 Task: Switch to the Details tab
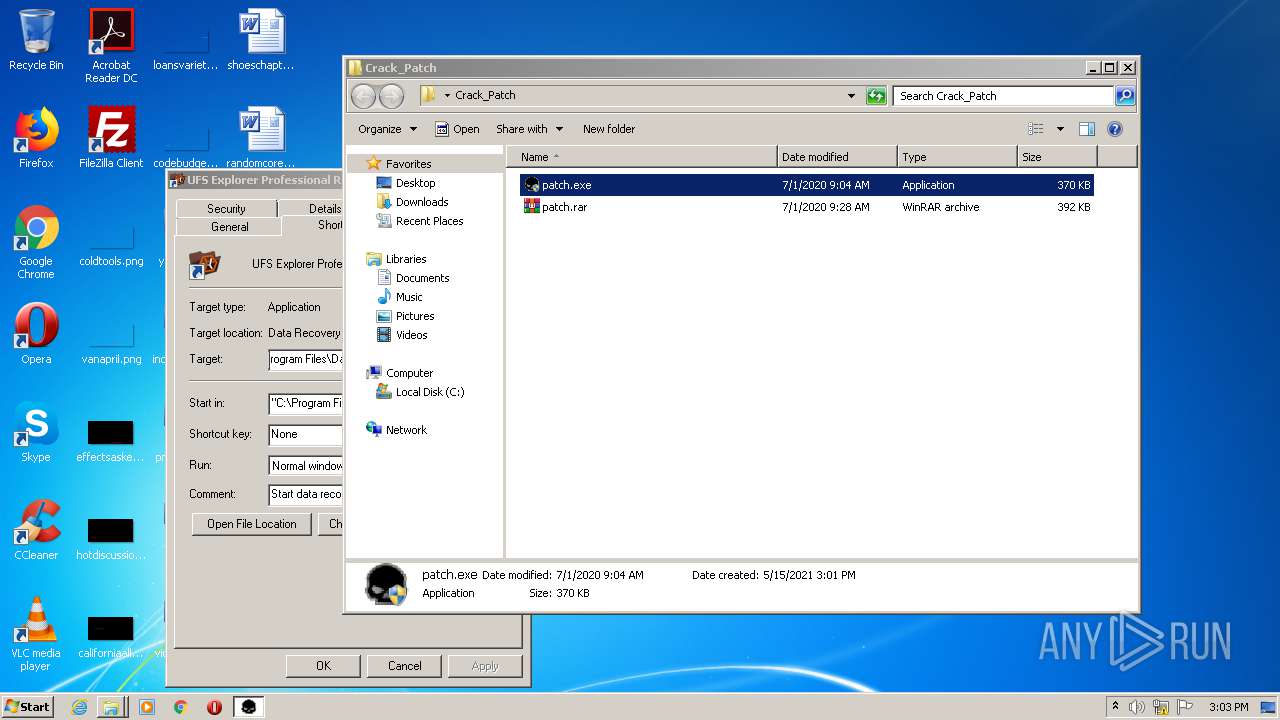(x=312, y=208)
